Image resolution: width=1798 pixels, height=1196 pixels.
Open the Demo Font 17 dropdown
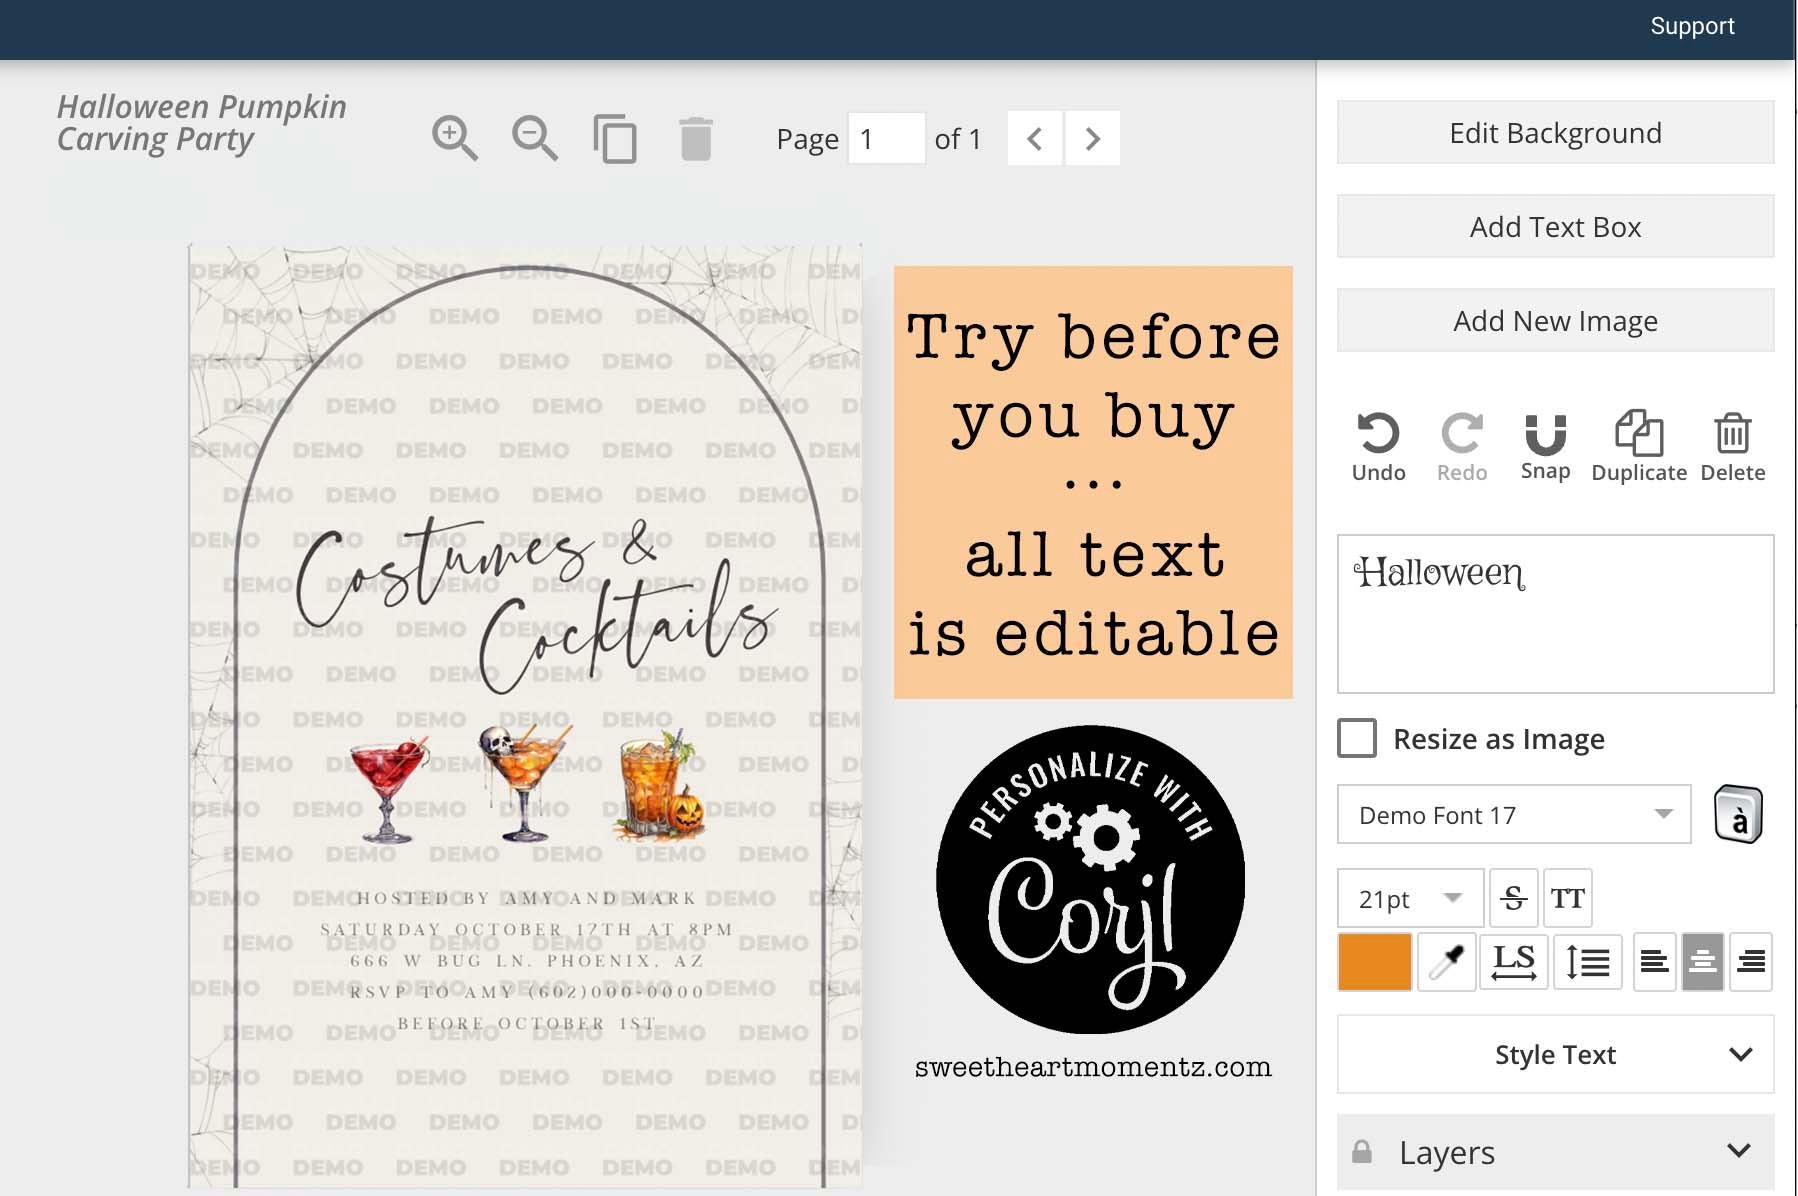(1513, 814)
